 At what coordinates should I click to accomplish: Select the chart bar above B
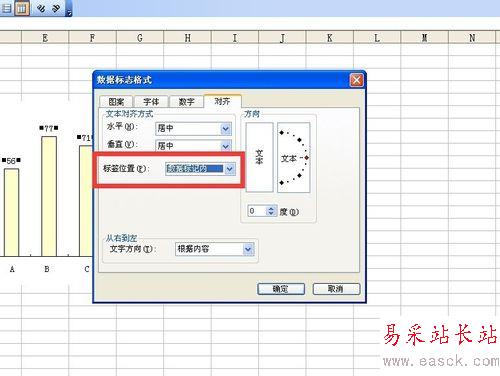(49, 196)
